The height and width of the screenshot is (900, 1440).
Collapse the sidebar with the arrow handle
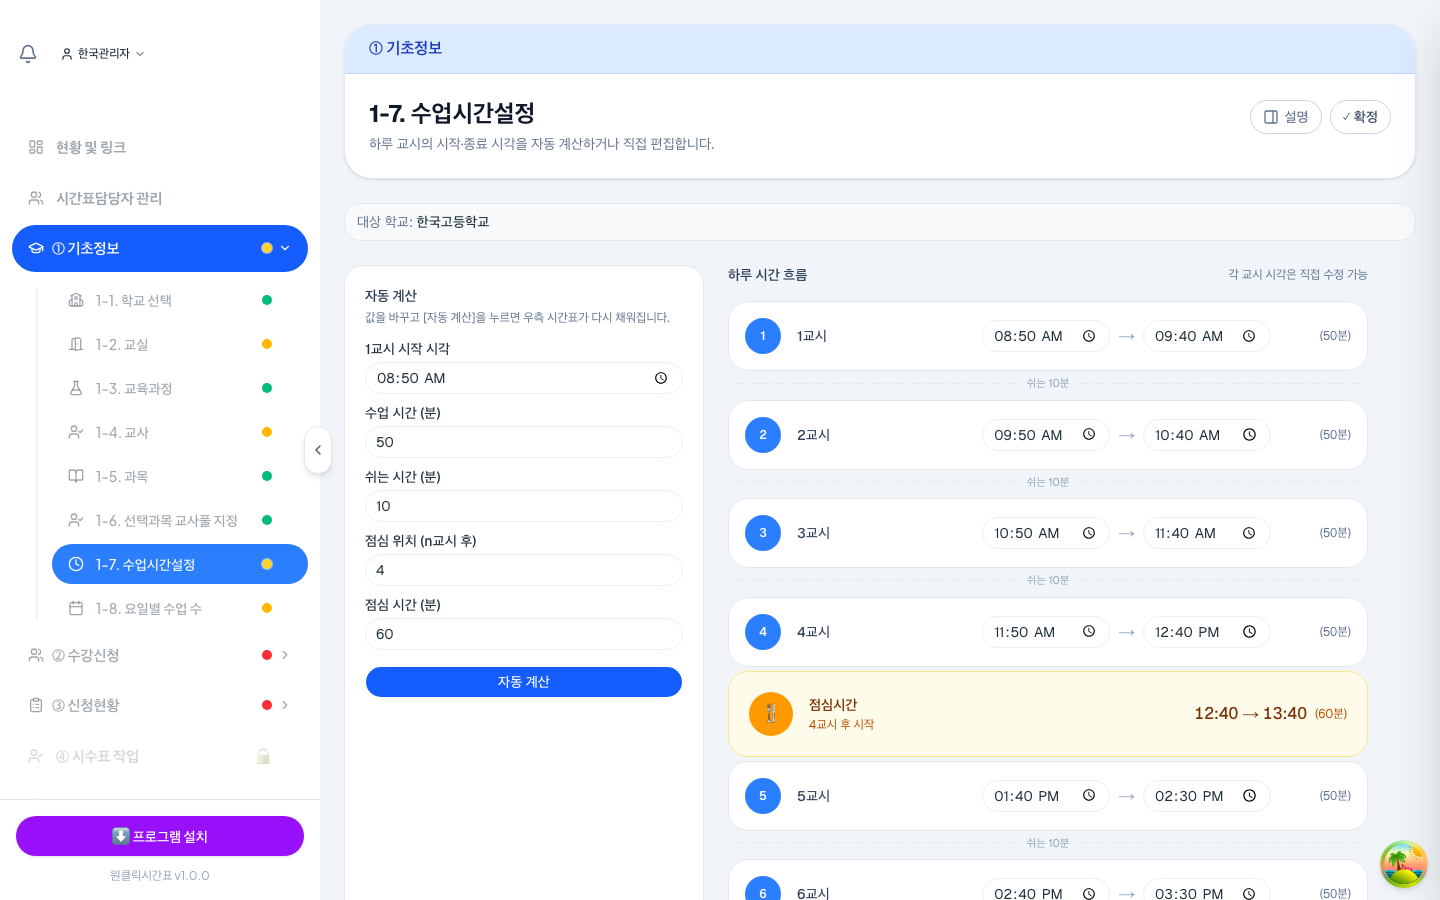coord(318,450)
